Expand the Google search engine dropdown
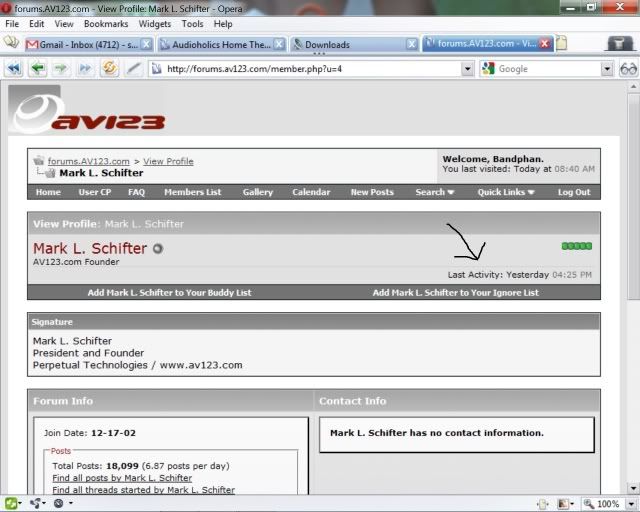The image size is (640, 512). (x=607, y=69)
